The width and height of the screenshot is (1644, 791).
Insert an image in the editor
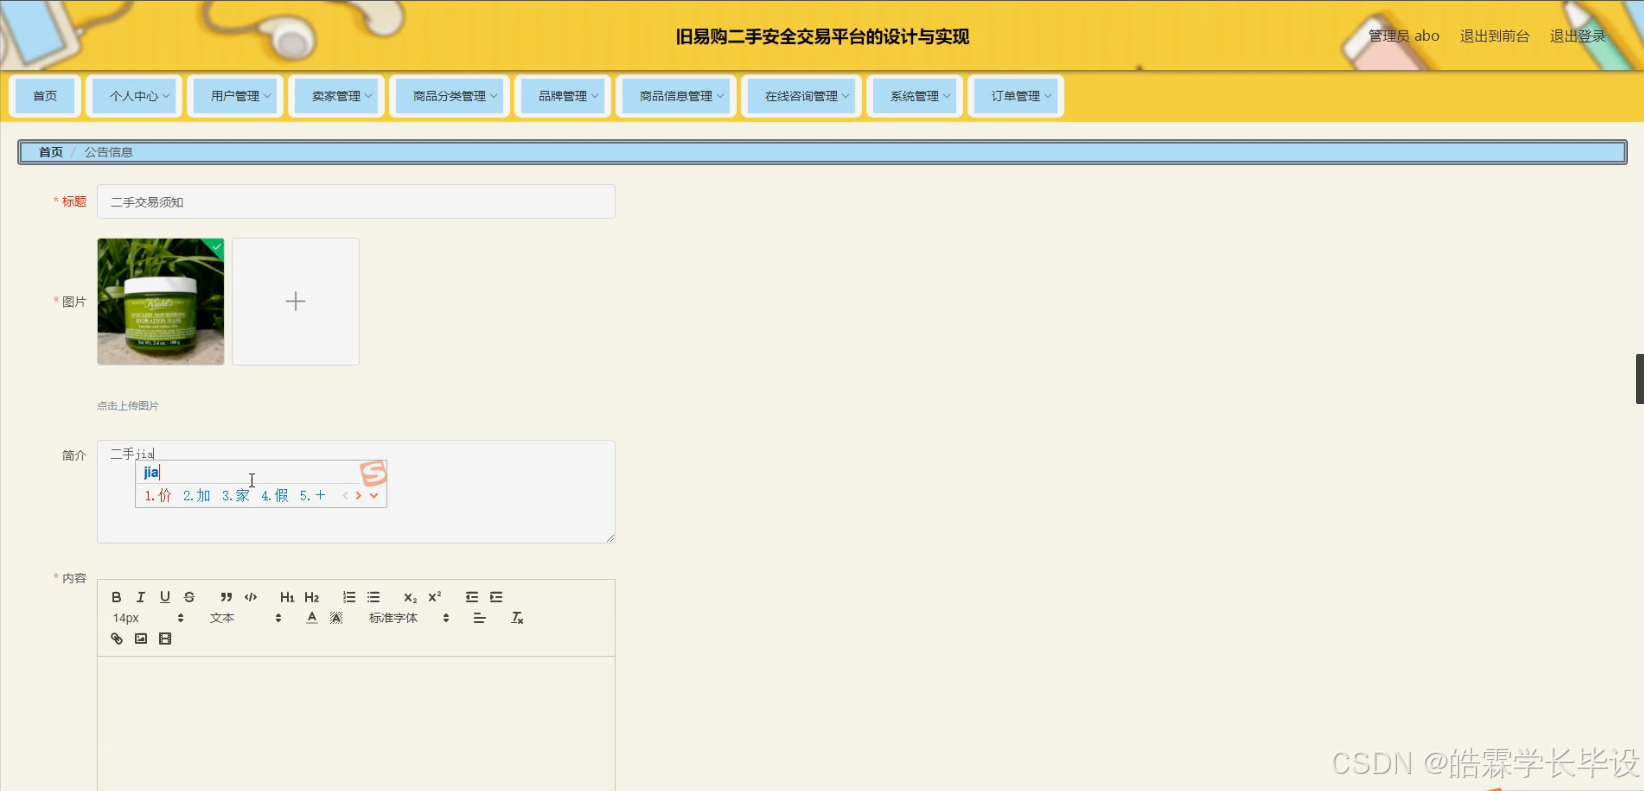(141, 639)
